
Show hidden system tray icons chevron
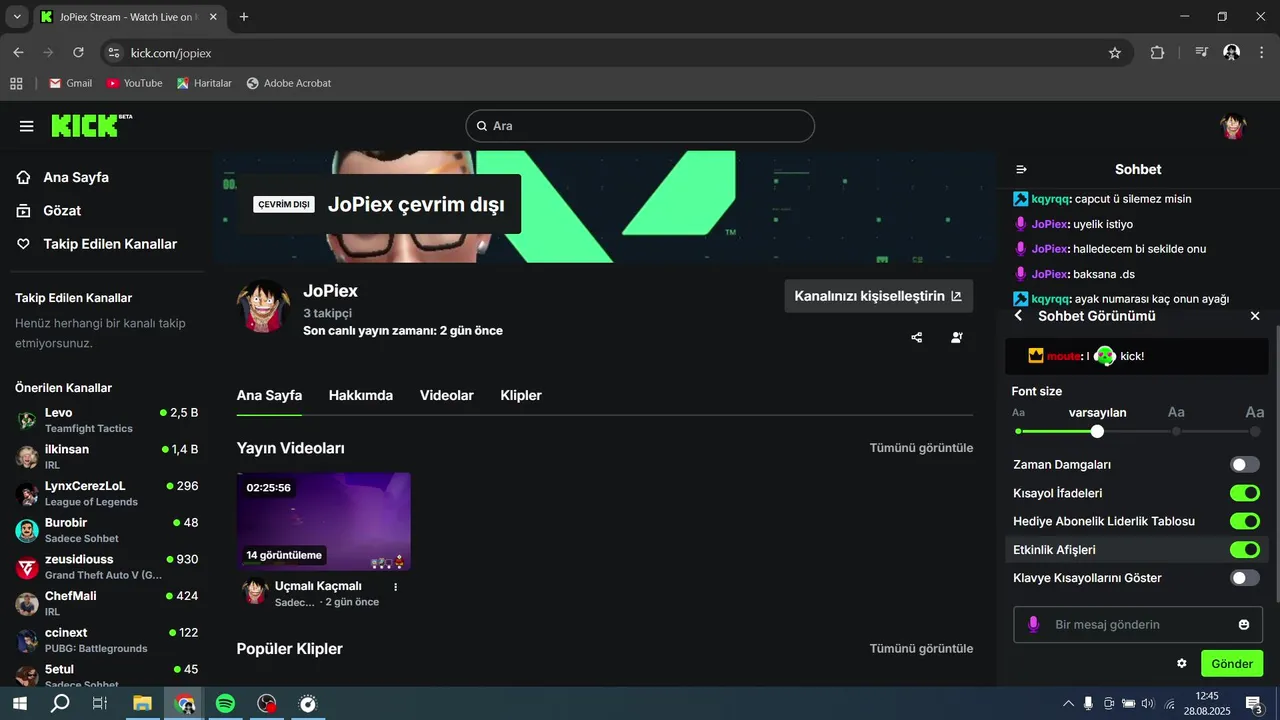(x=1068, y=704)
